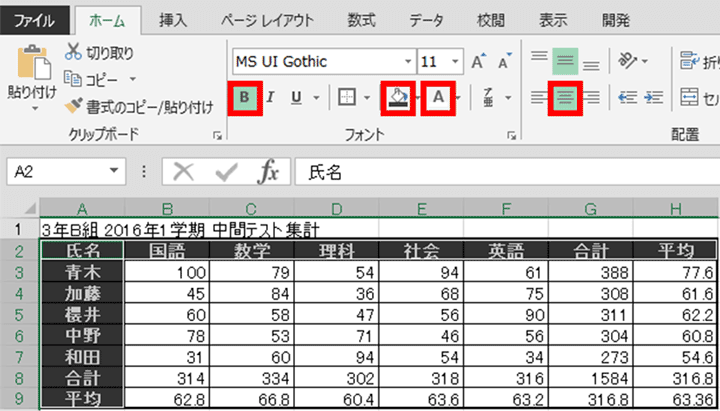Open the font size 11 dropdown

point(455,62)
